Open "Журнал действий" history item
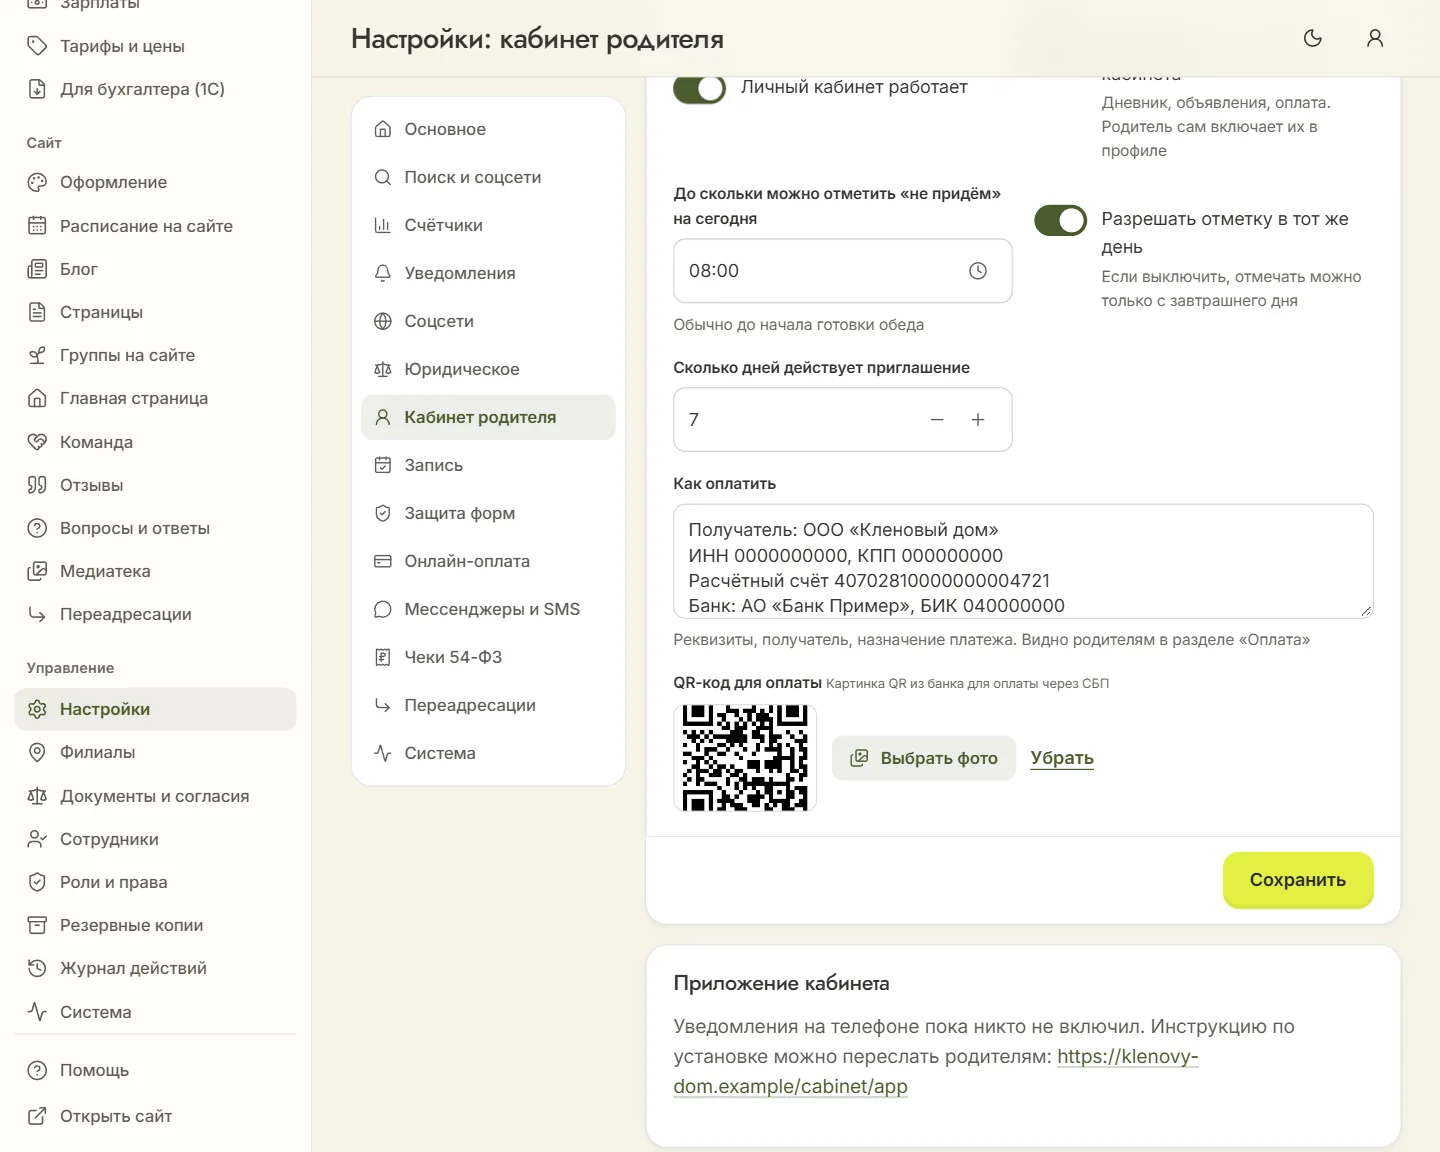This screenshot has width=1440, height=1152. click(x=155, y=968)
